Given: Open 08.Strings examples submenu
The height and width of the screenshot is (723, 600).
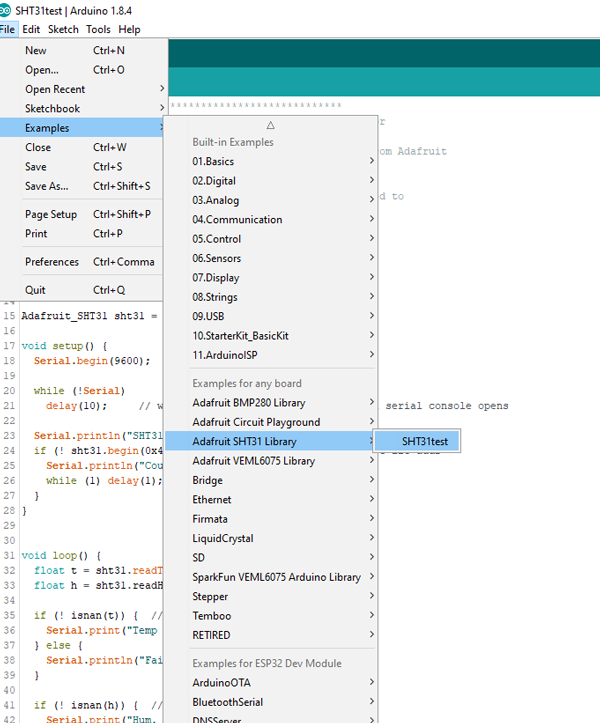Looking at the screenshot, I should 271,297.
